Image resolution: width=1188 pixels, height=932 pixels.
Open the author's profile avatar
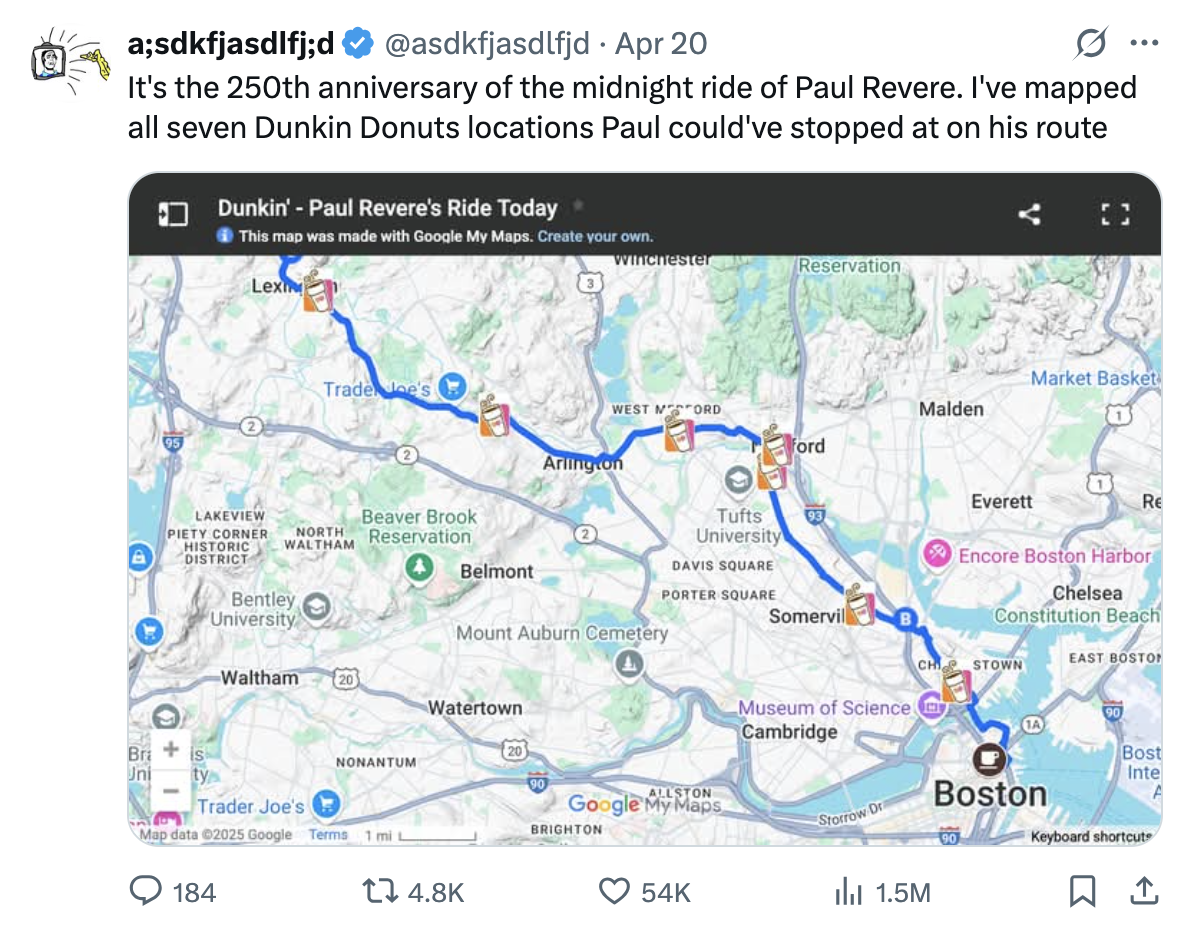(65, 60)
